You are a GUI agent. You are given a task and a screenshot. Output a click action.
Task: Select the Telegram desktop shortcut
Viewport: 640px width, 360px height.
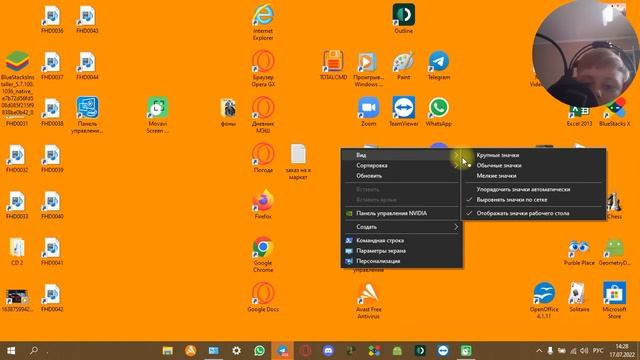pos(439,65)
